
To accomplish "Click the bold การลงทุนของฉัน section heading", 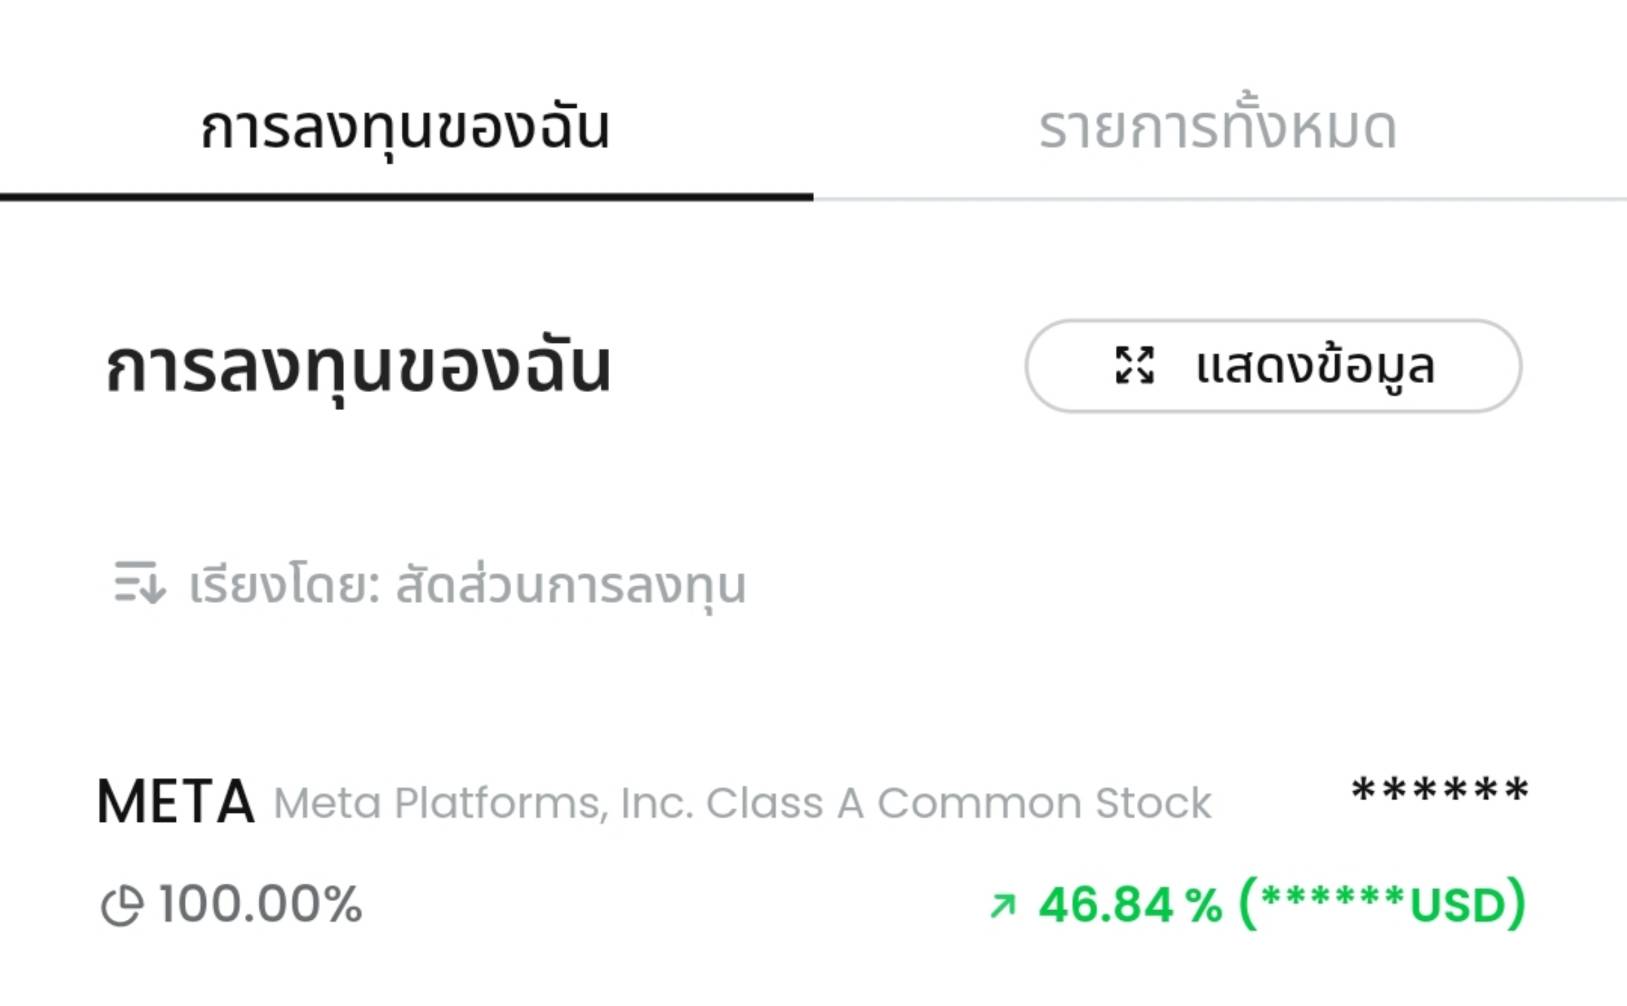I will pyautogui.click(x=357, y=367).
